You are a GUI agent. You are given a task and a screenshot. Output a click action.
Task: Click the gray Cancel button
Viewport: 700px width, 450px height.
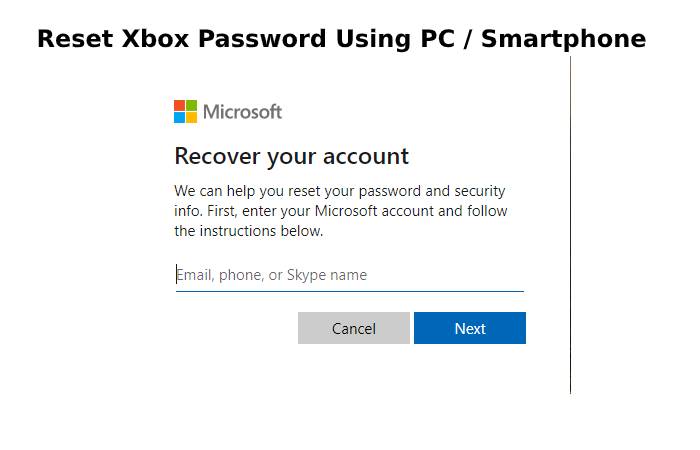(354, 328)
